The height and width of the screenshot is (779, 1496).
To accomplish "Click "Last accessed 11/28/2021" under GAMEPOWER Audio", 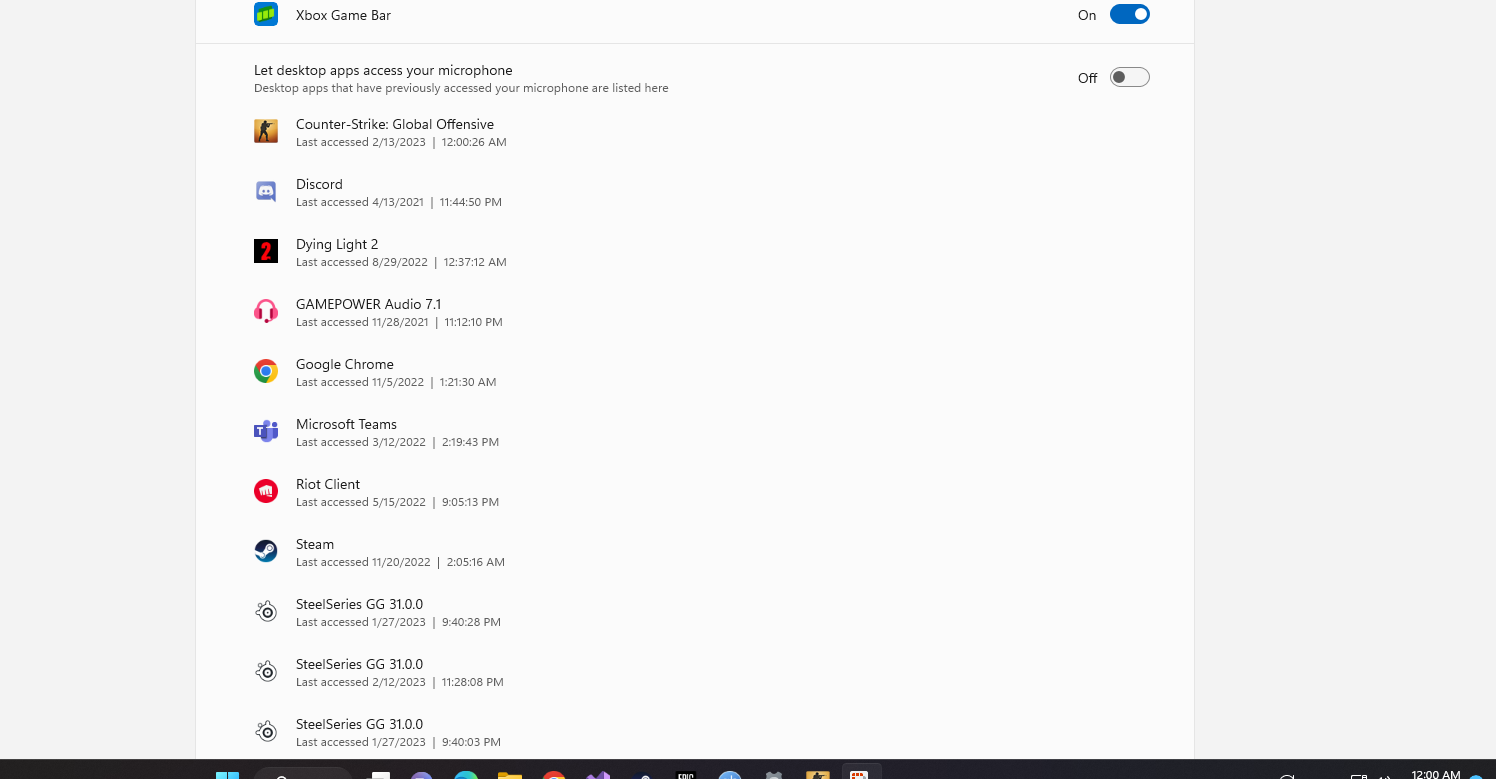I will click(x=362, y=322).
